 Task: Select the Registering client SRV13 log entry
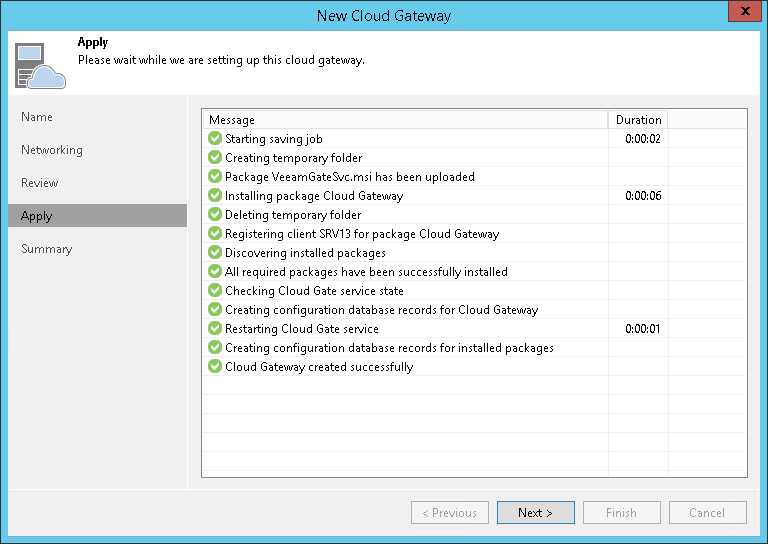(362, 234)
